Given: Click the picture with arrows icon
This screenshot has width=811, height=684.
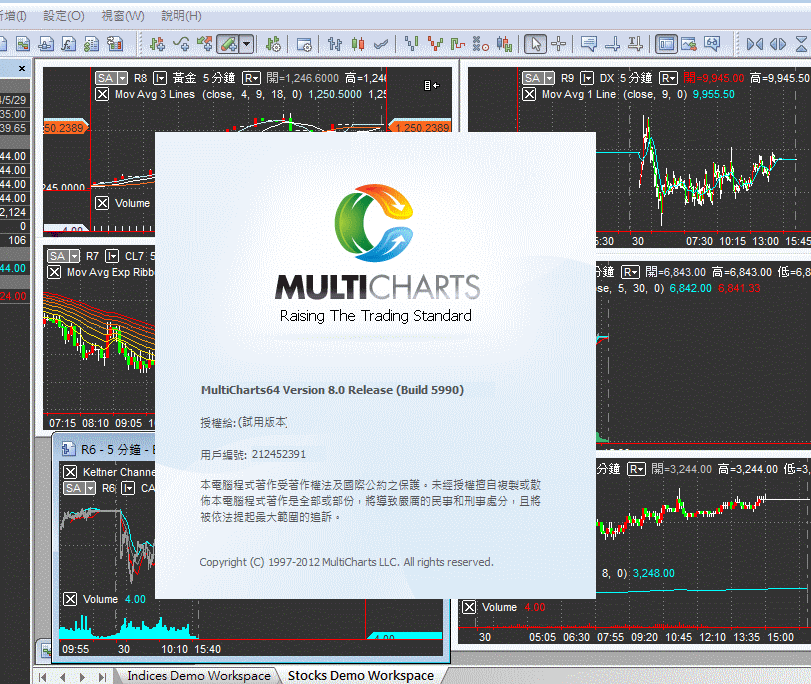Looking at the screenshot, I should coord(689,44).
